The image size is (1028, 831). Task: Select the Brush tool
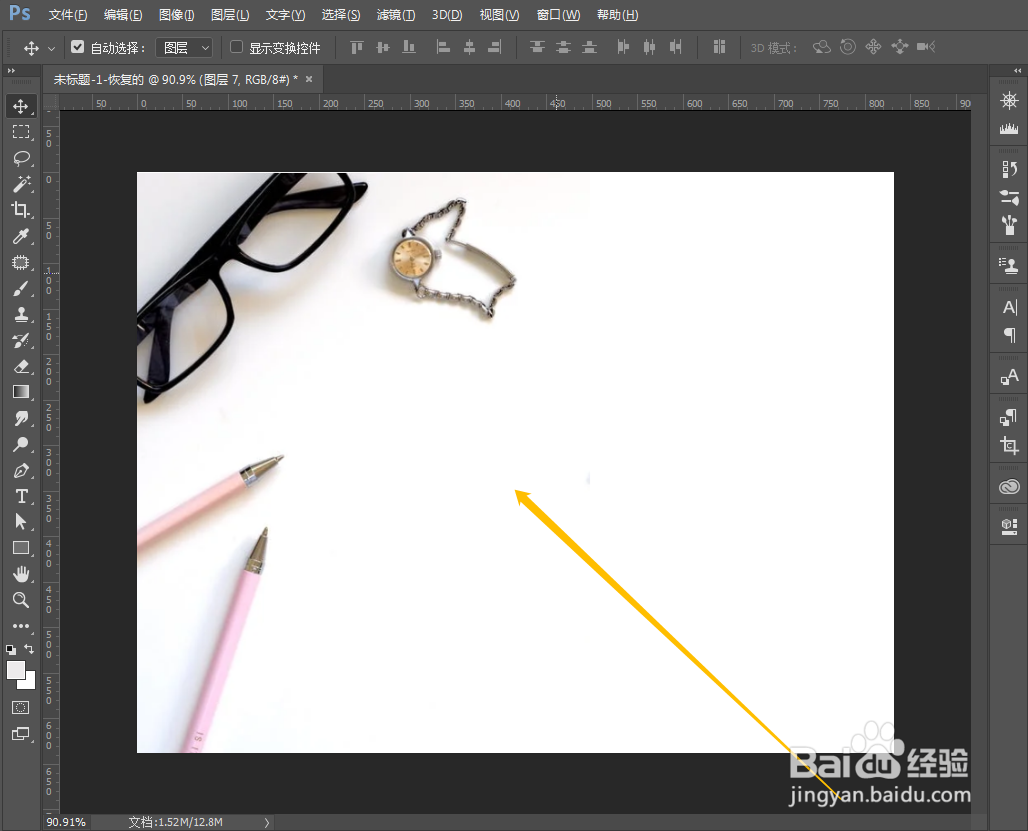pos(21,288)
